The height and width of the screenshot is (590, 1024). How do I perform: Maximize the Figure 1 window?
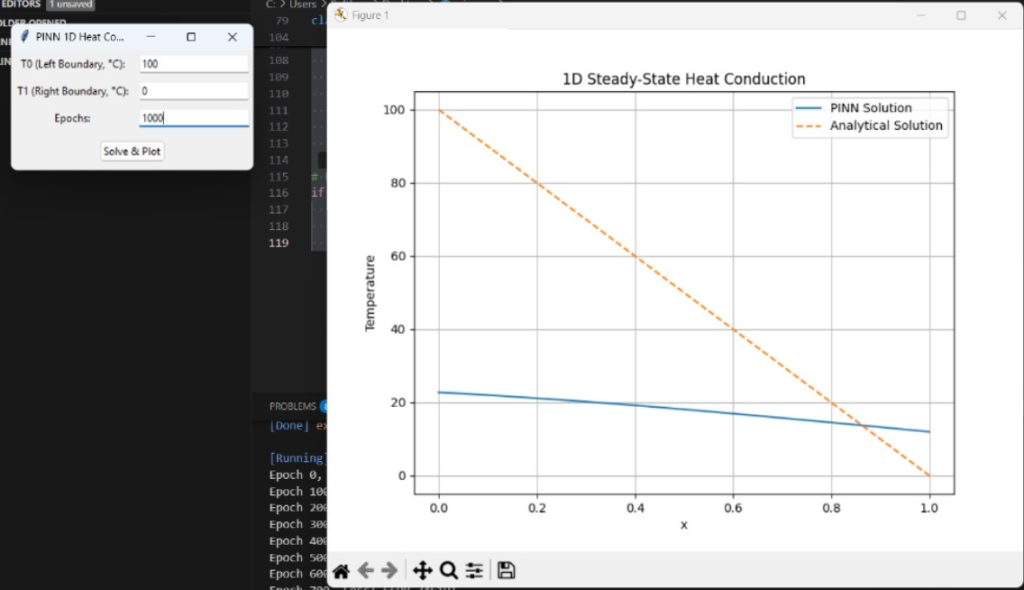(x=961, y=15)
